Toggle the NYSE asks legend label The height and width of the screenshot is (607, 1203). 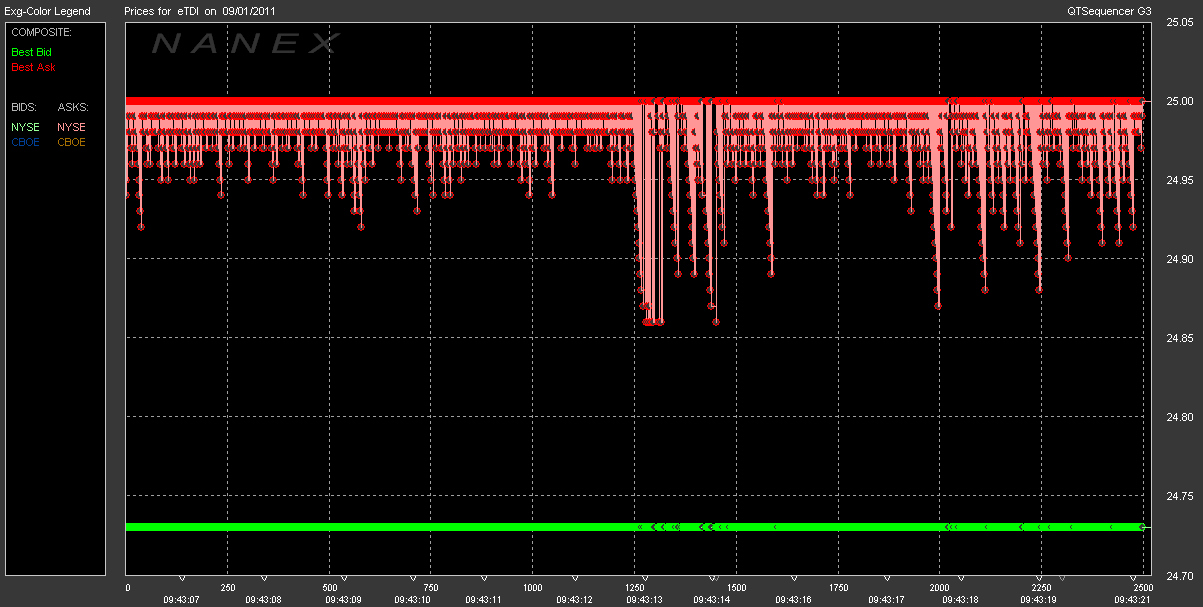[71, 127]
